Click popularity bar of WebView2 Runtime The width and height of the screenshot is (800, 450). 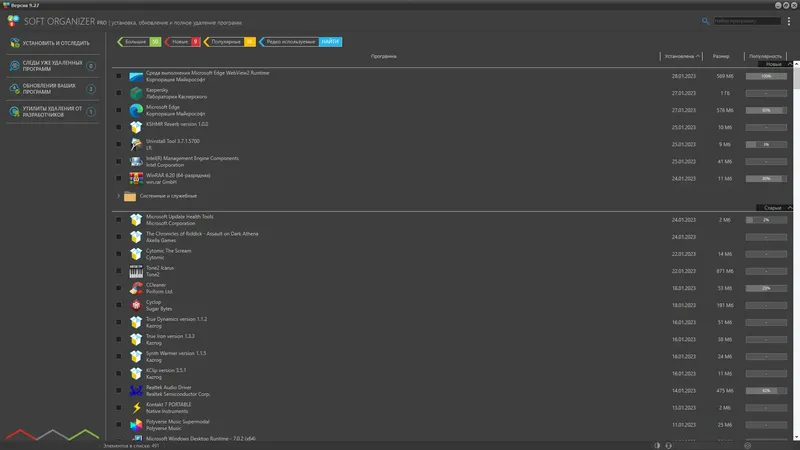(766, 77)
